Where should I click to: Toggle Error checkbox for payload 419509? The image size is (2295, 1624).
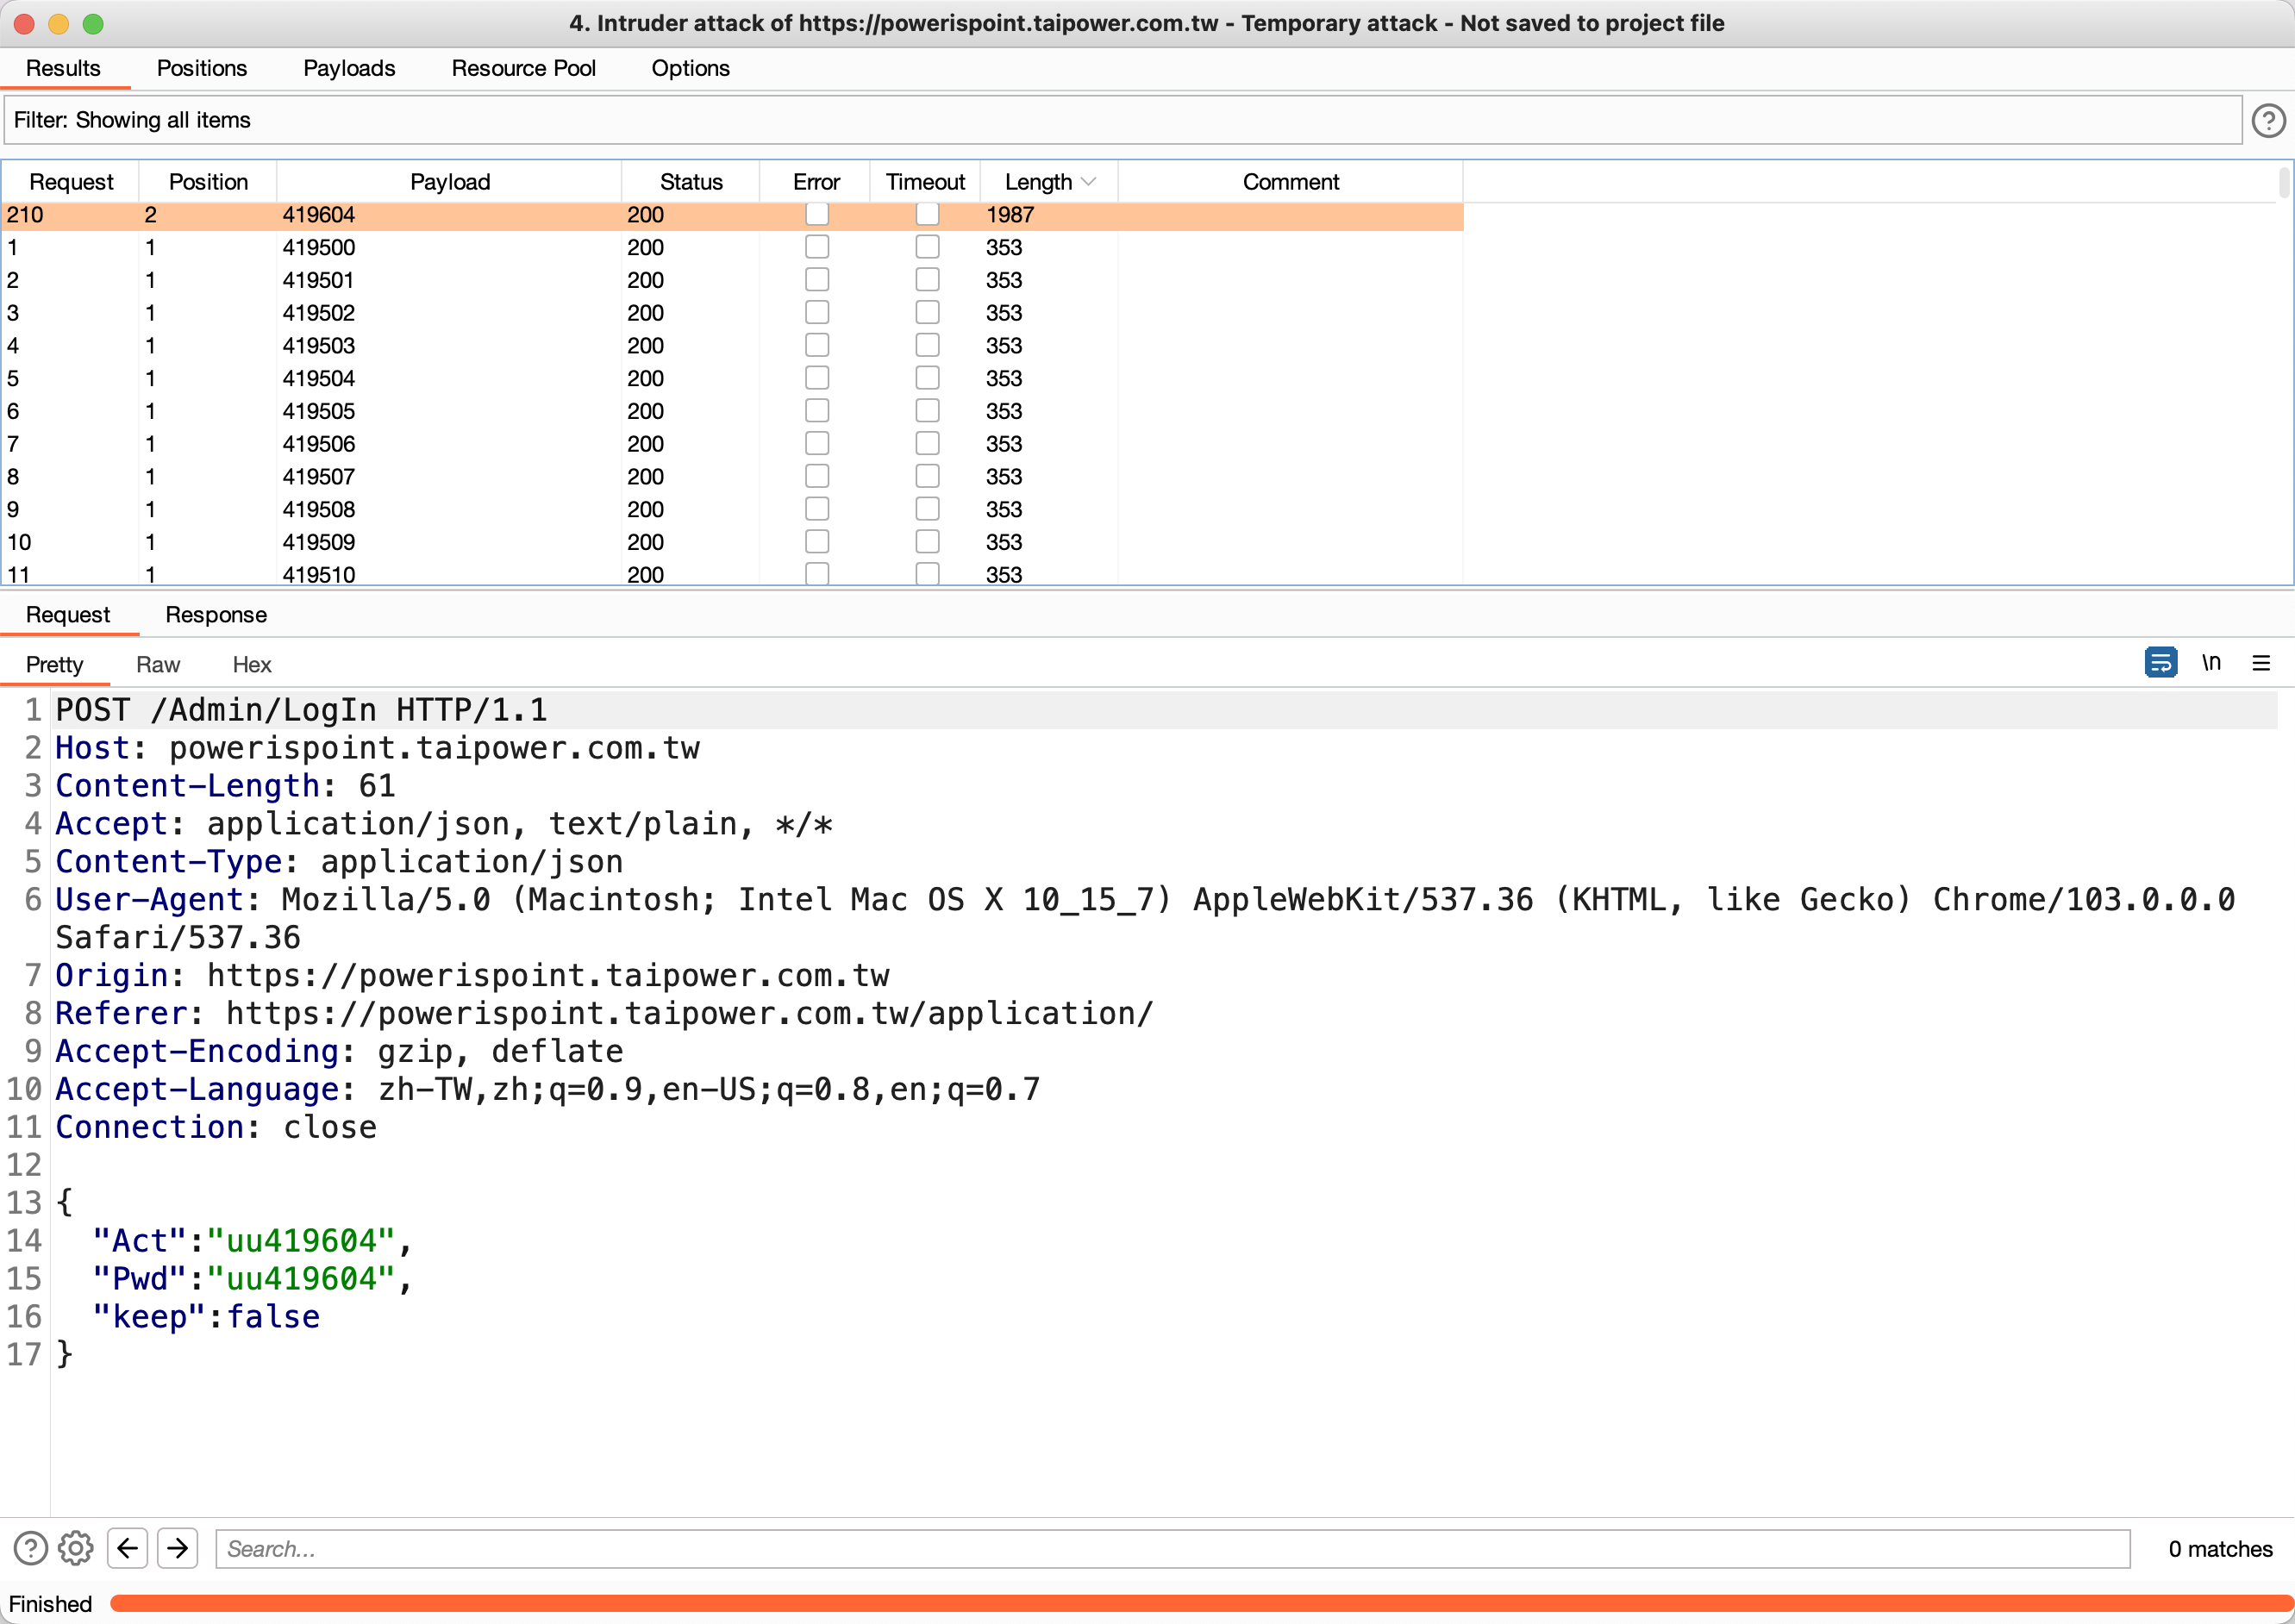817,542
